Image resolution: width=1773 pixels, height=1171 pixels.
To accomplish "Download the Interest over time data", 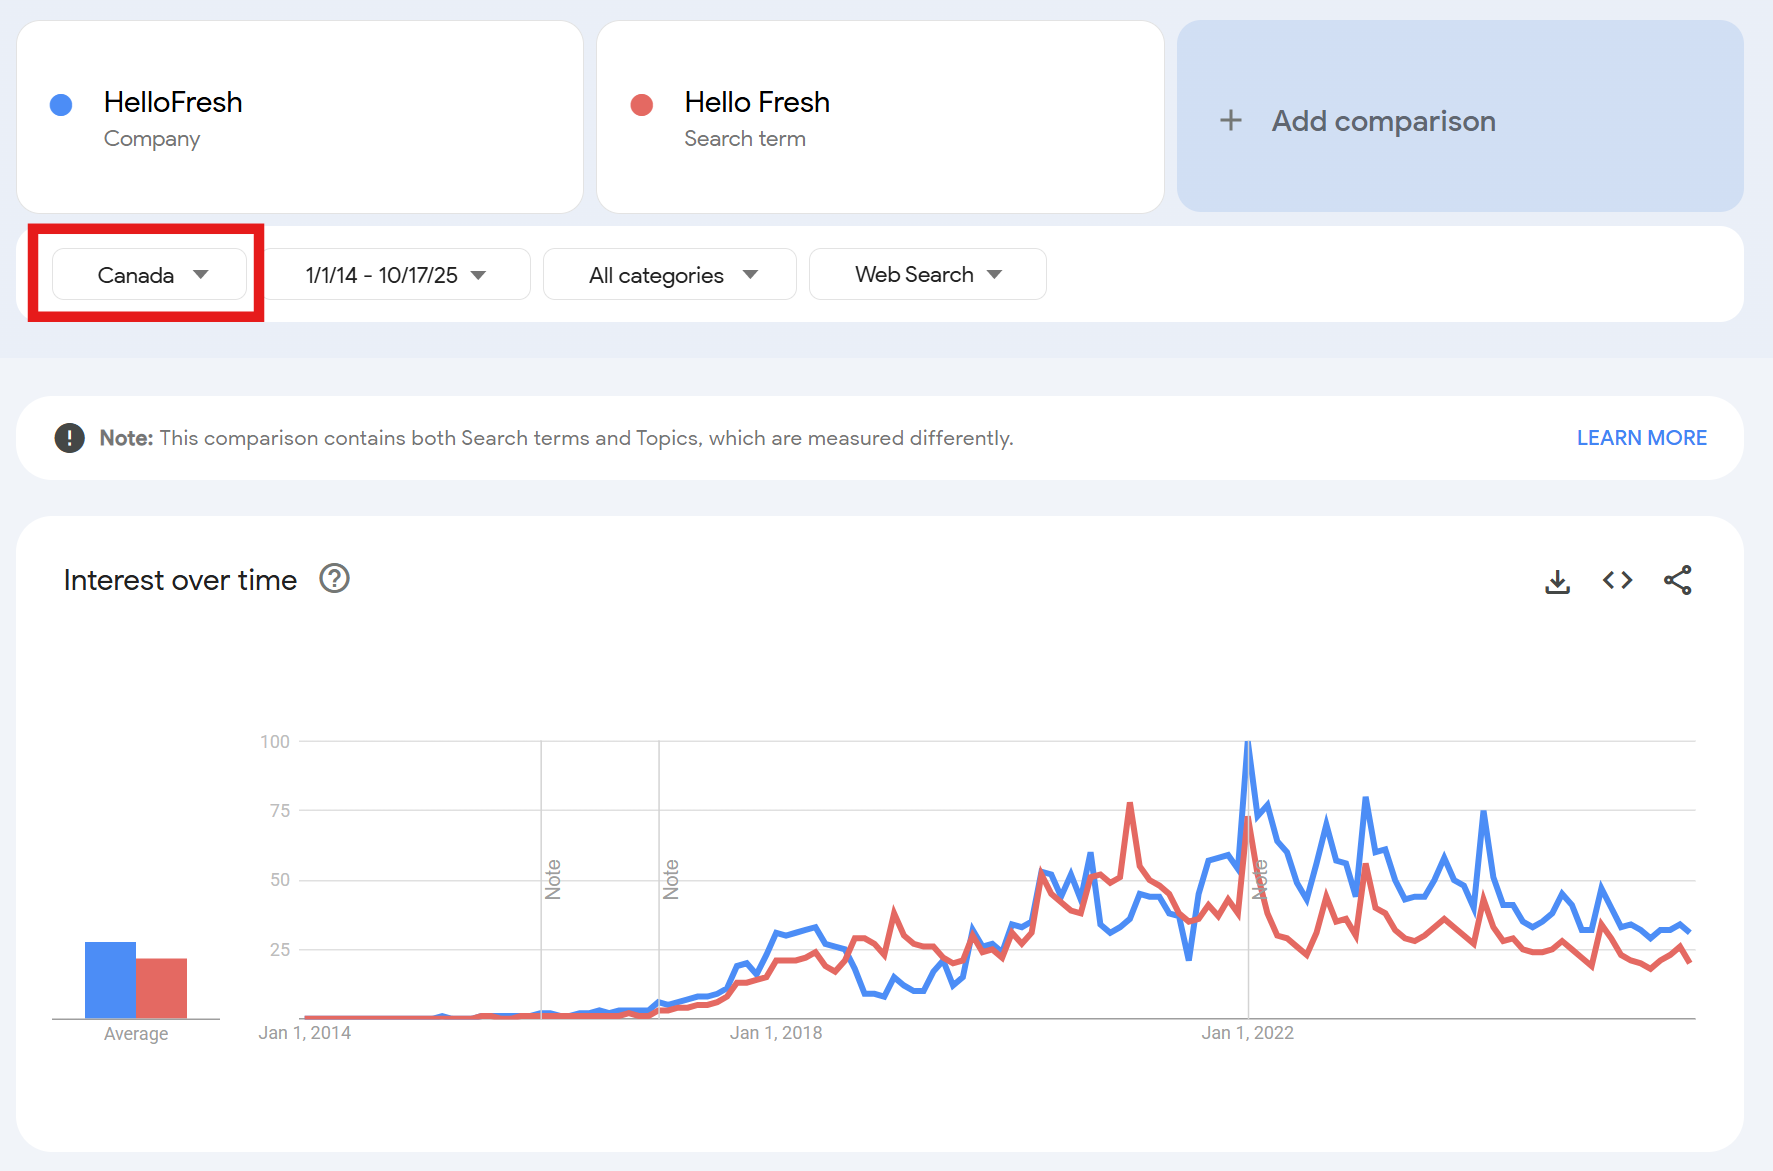I will click(x=1557, y=581).
